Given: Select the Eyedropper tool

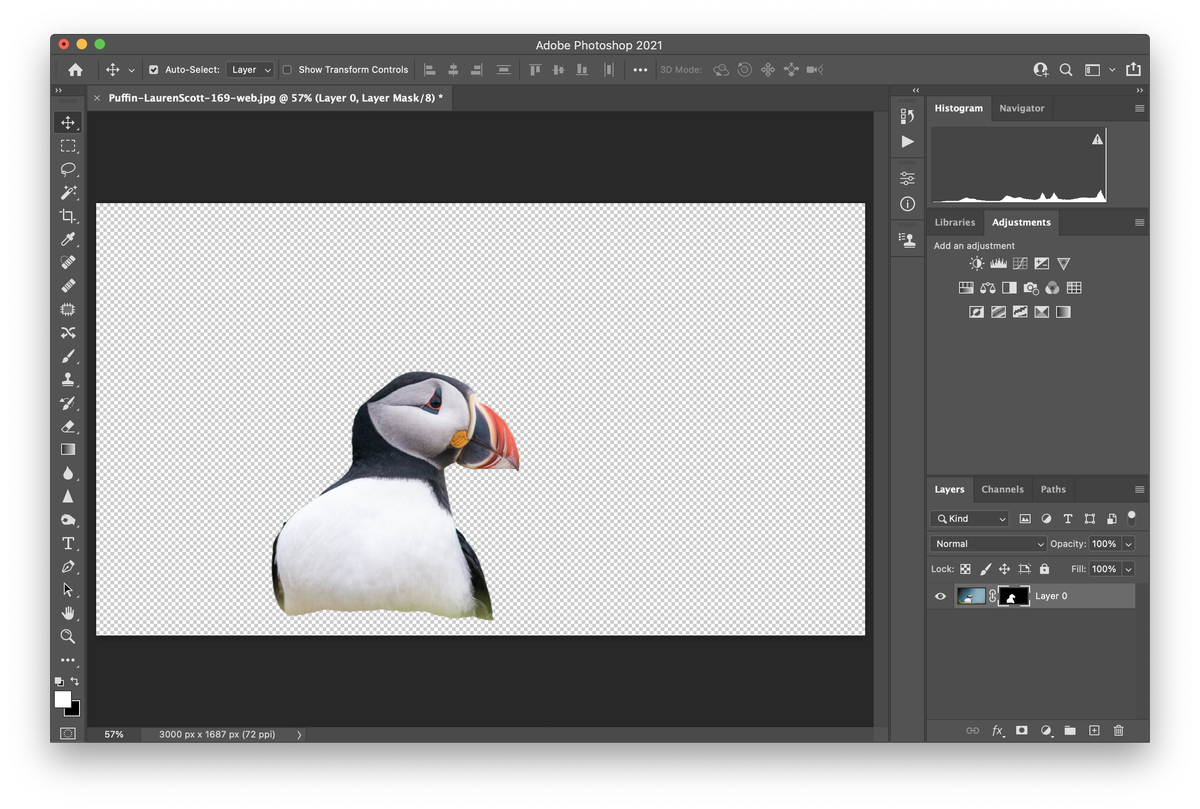Looking at the screenshot, I should tap(68, 239).
